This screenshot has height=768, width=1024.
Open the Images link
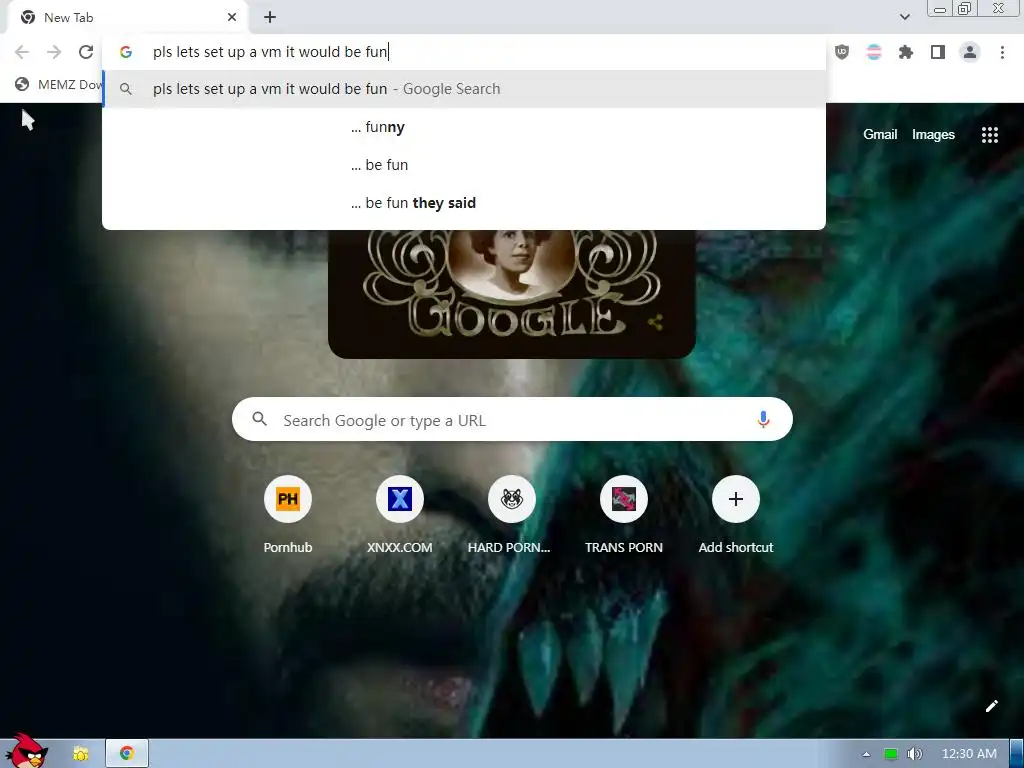[933, 135]
